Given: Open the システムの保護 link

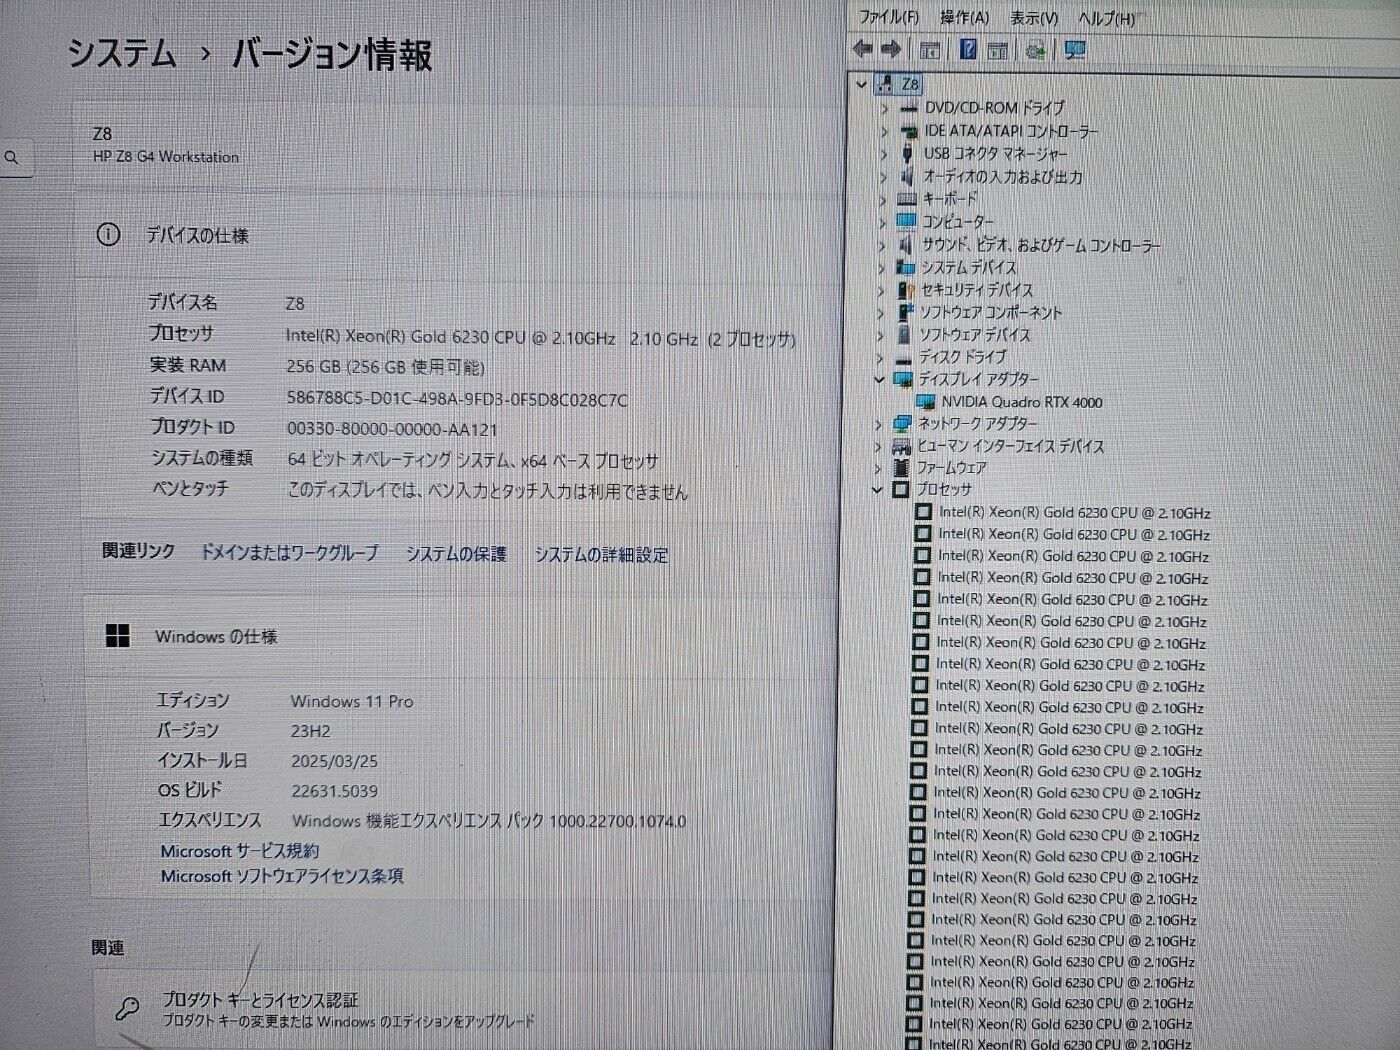Looking at the screenshot, I should (x=456, y=553).
